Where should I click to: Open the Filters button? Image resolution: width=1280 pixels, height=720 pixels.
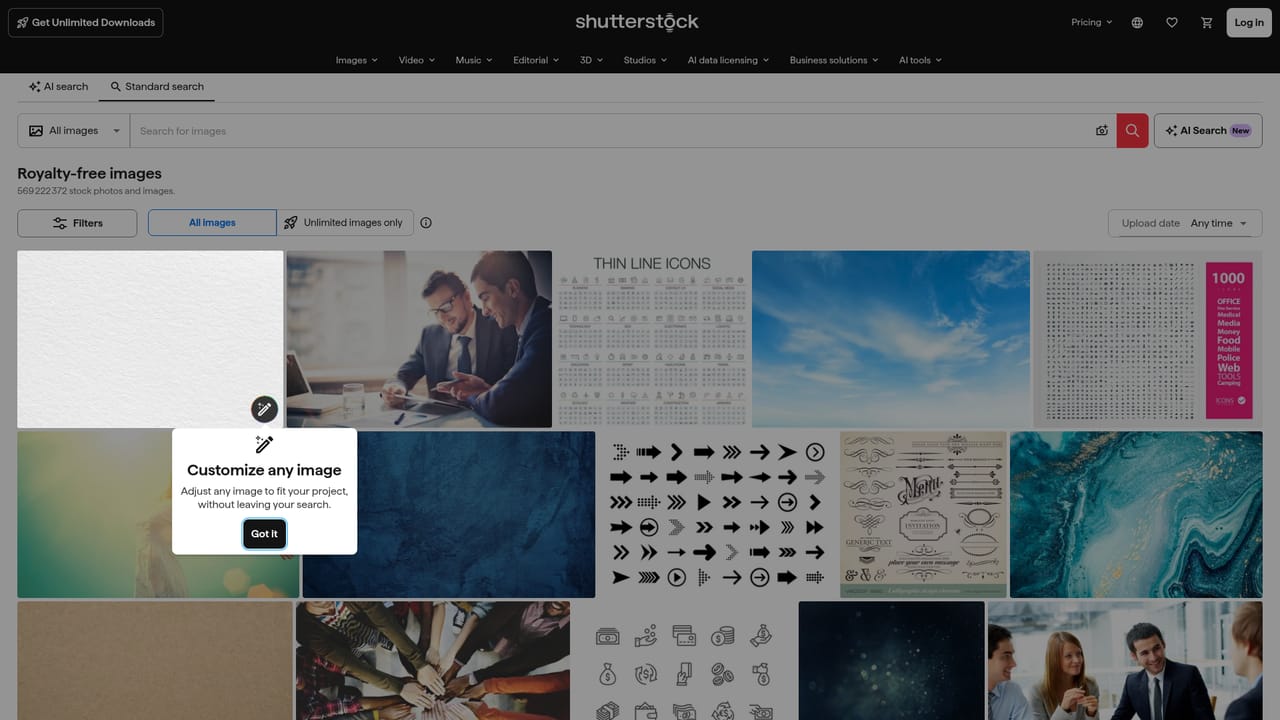(x=77, y=223)
